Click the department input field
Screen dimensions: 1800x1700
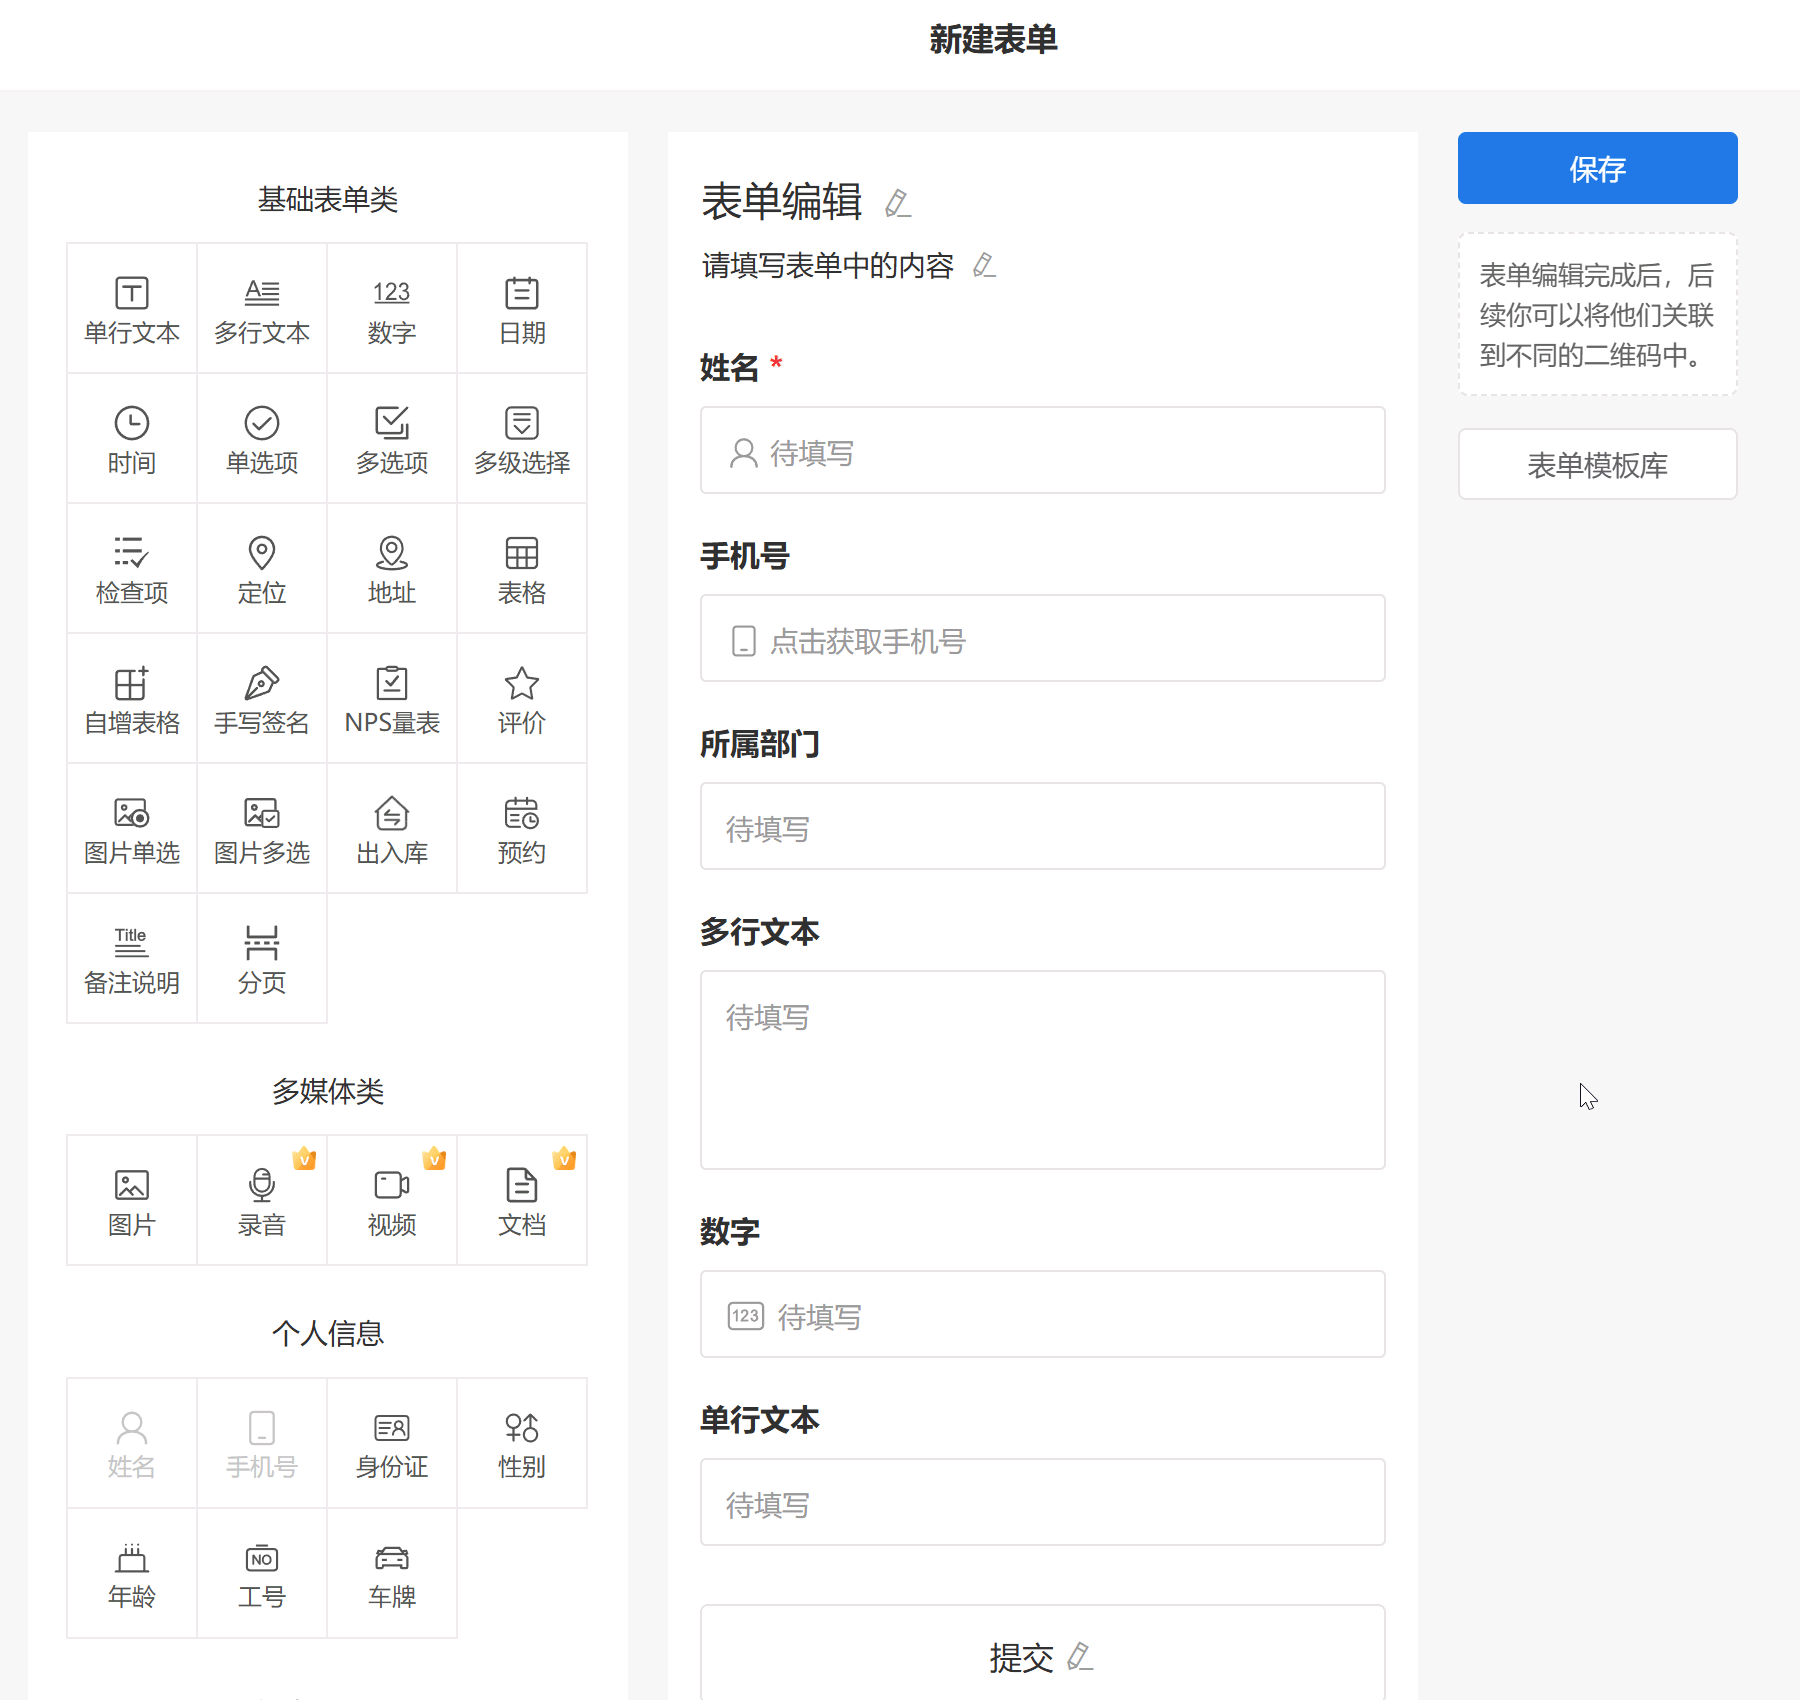click(x=1042, y=827)
